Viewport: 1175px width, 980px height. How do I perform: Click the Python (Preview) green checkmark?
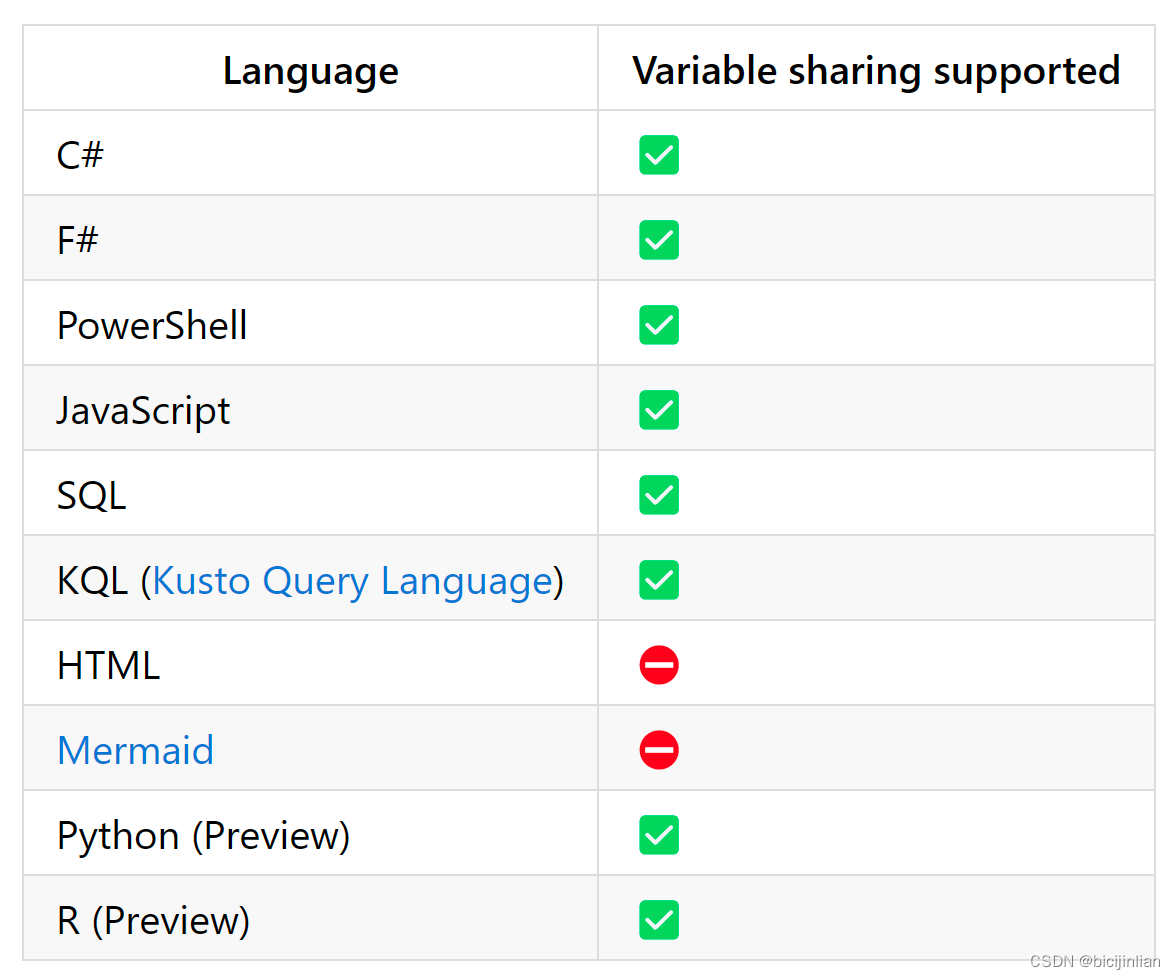click(x=659, y=835)
